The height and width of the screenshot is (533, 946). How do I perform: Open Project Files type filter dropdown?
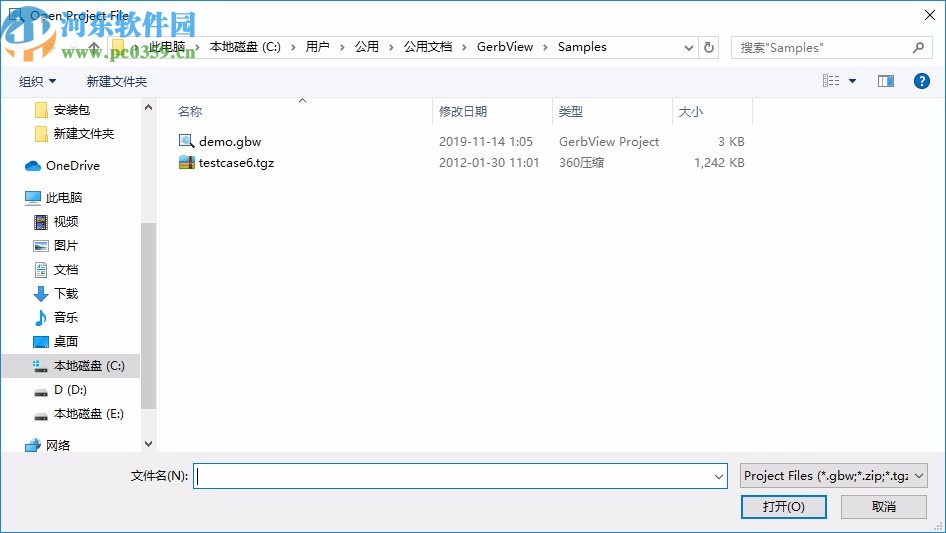tap(834, 476)
